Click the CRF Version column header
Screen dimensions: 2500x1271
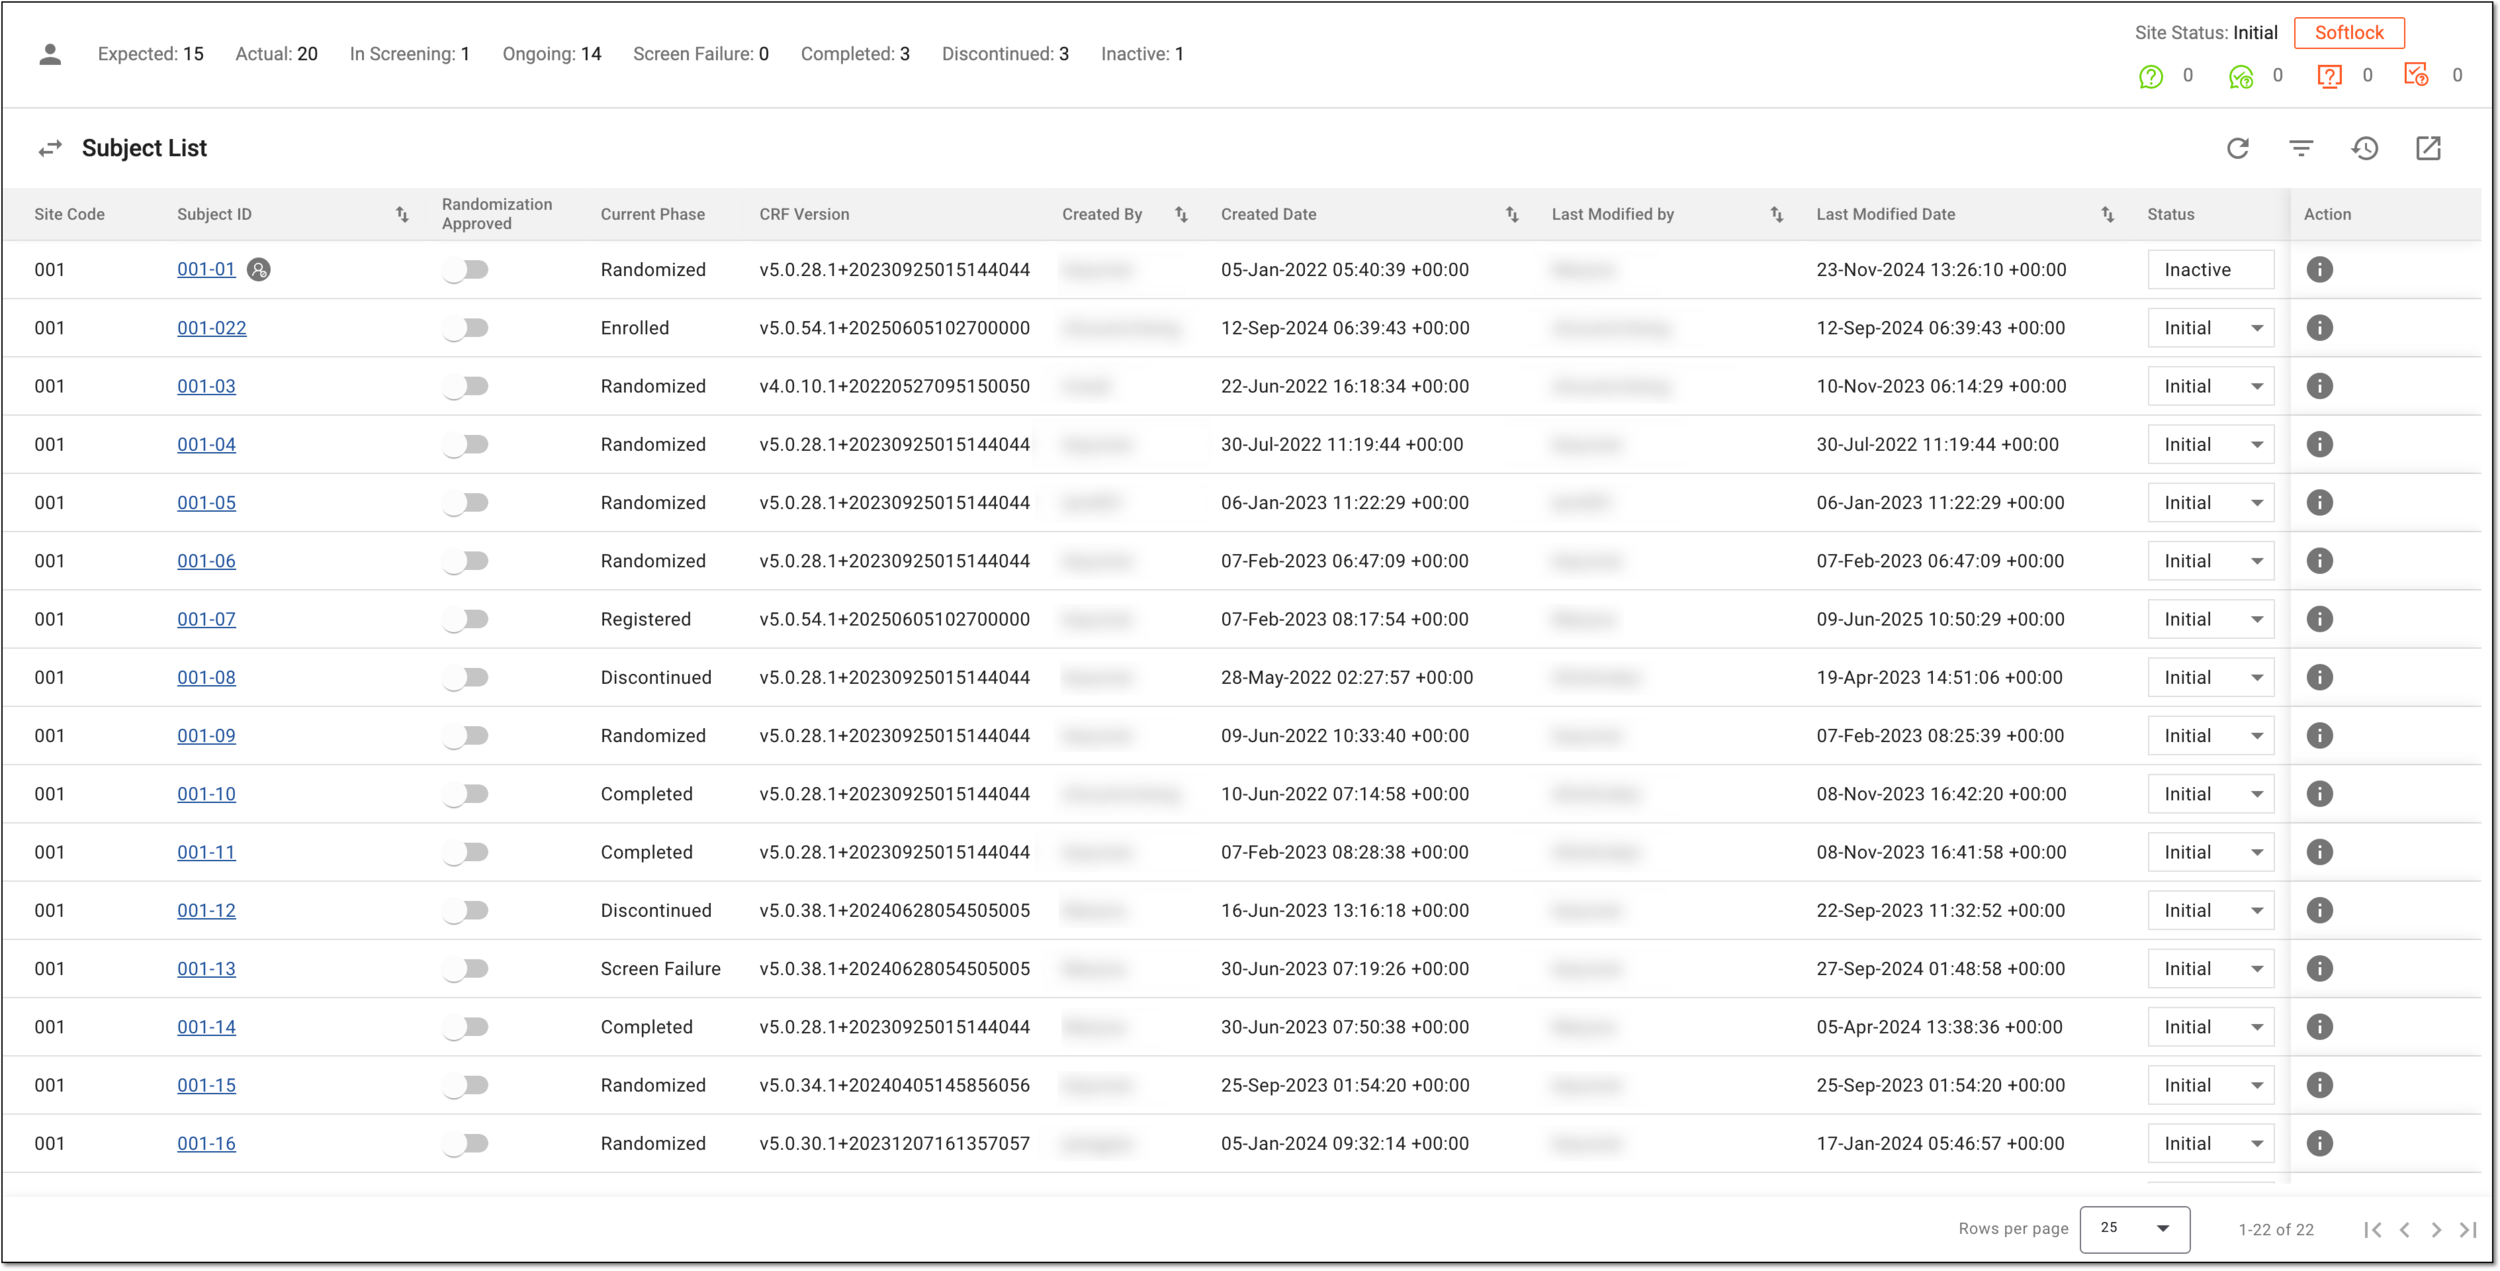[804, 214]
